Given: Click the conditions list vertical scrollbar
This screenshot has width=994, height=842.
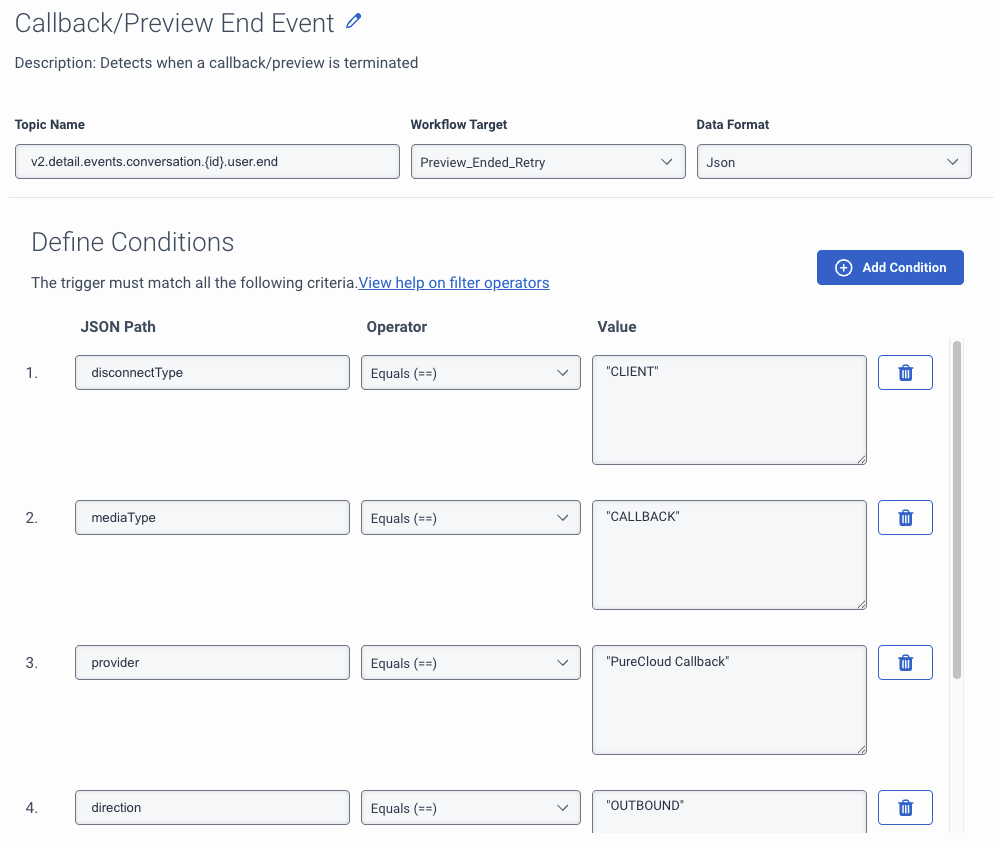Looking at the screenshot, I should pyautogui.click(x=957, y=510).
